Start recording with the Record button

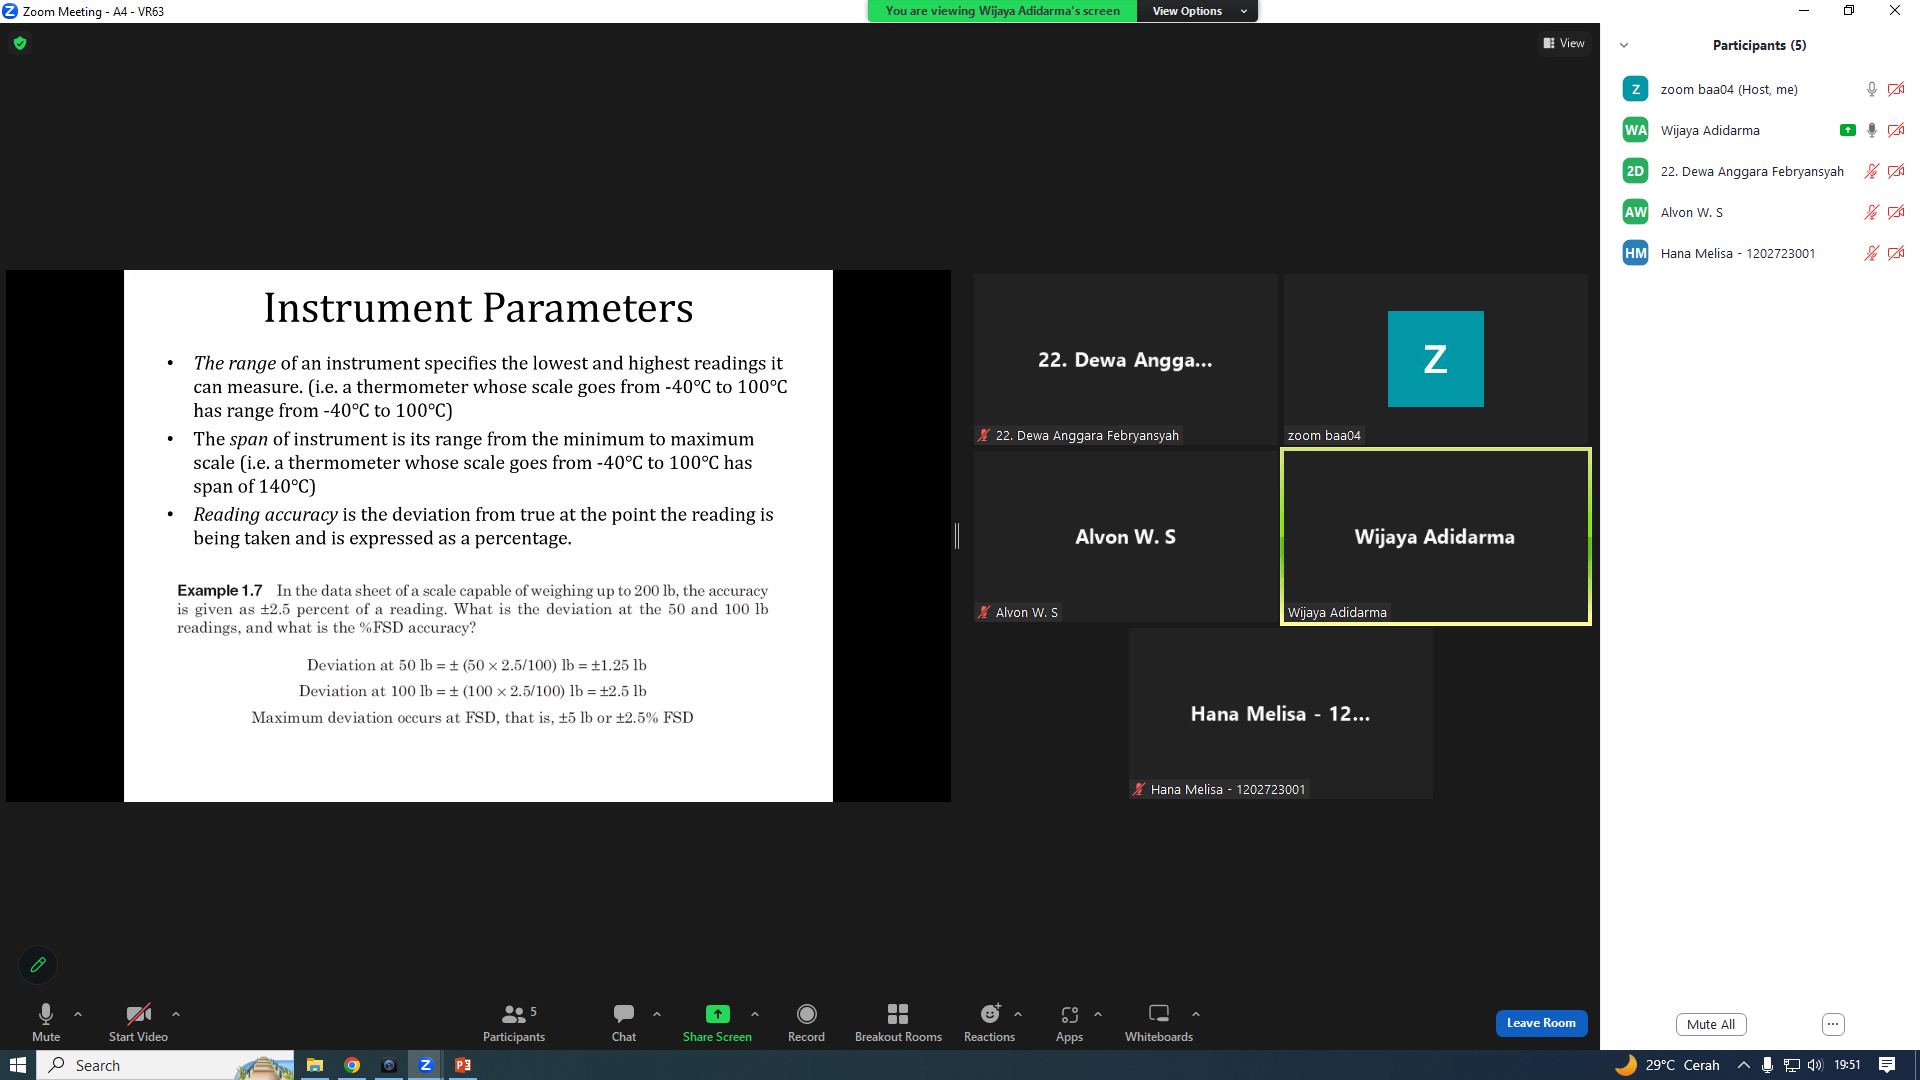[806, 1022]
